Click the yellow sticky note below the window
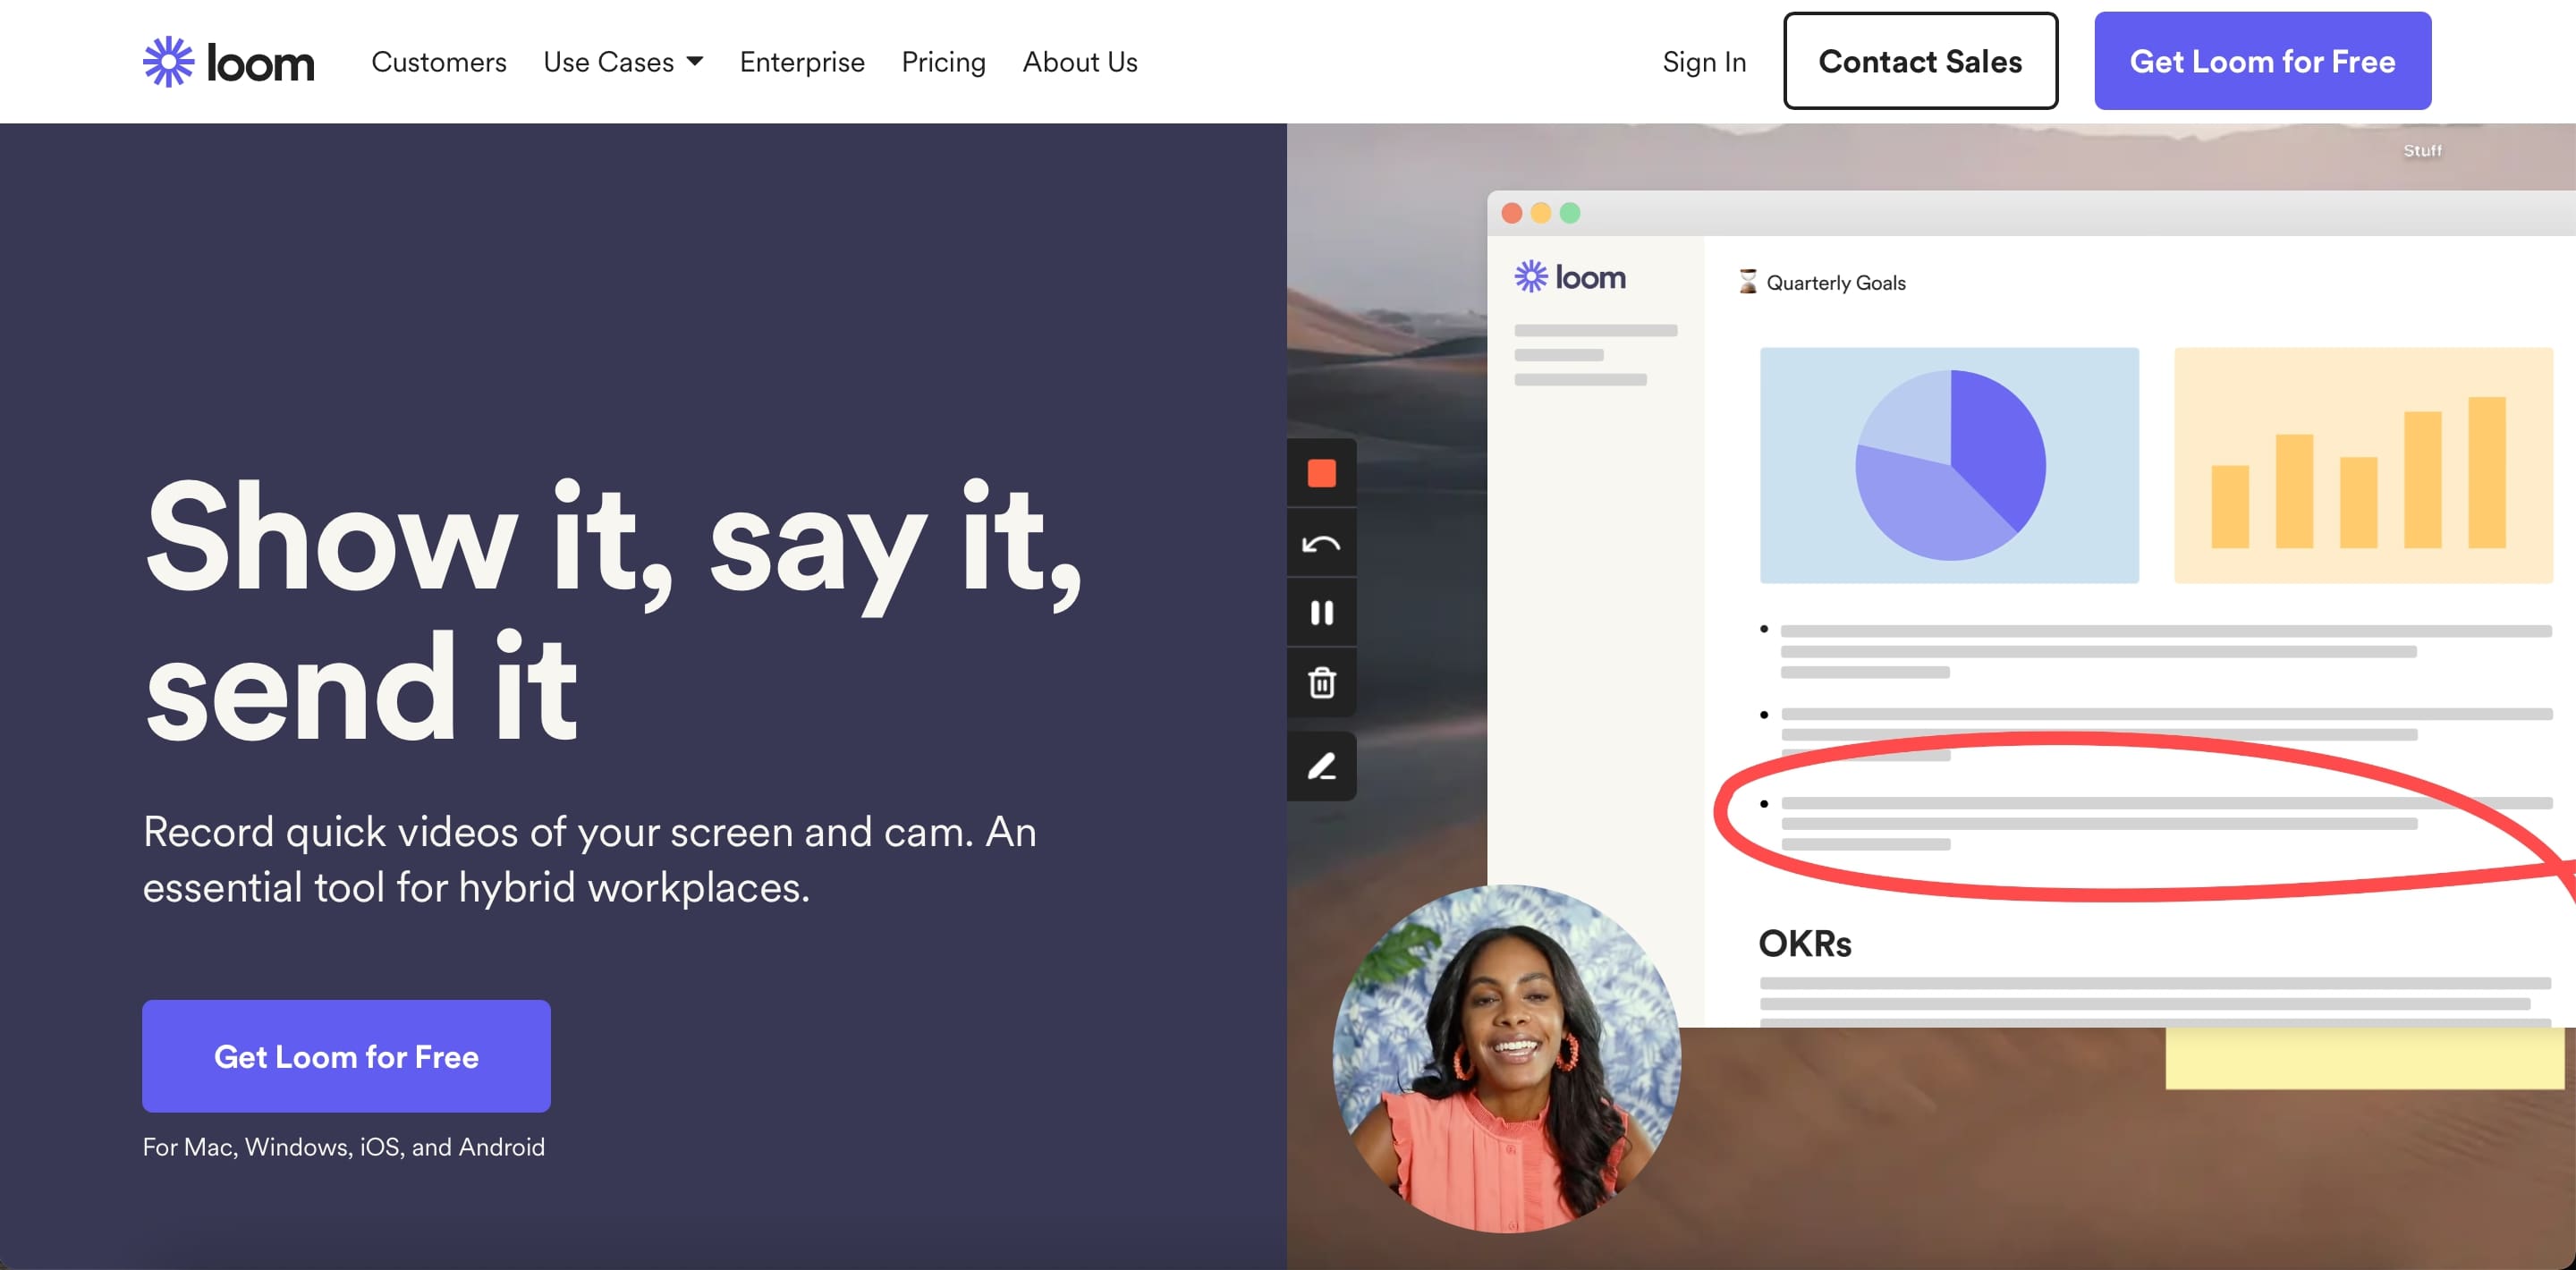This screenshot has height=1270, width=2576. pyautogui.click(x=2364, y=1058)
